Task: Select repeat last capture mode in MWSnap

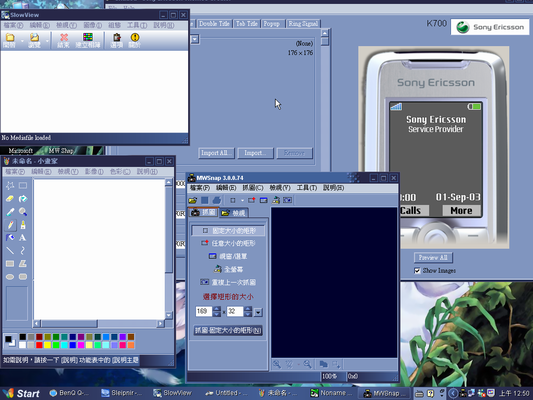Action: 228,282
